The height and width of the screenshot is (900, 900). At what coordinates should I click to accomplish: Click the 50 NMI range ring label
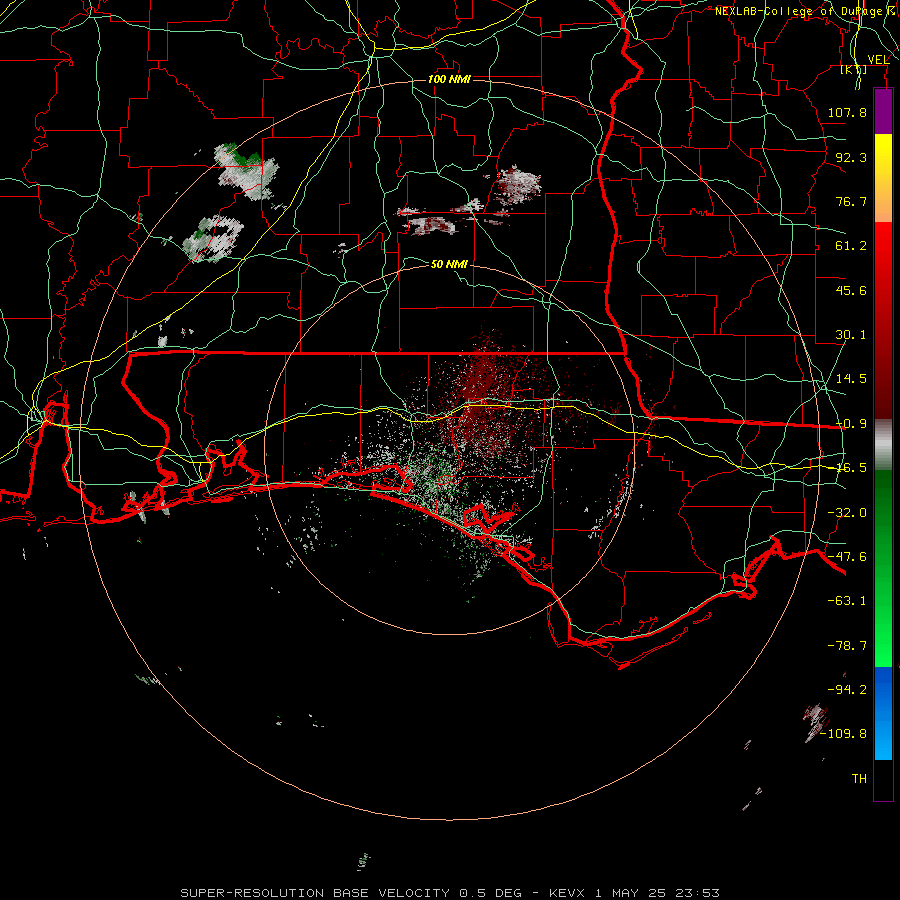pyautogui.click(x=449, y=264)
